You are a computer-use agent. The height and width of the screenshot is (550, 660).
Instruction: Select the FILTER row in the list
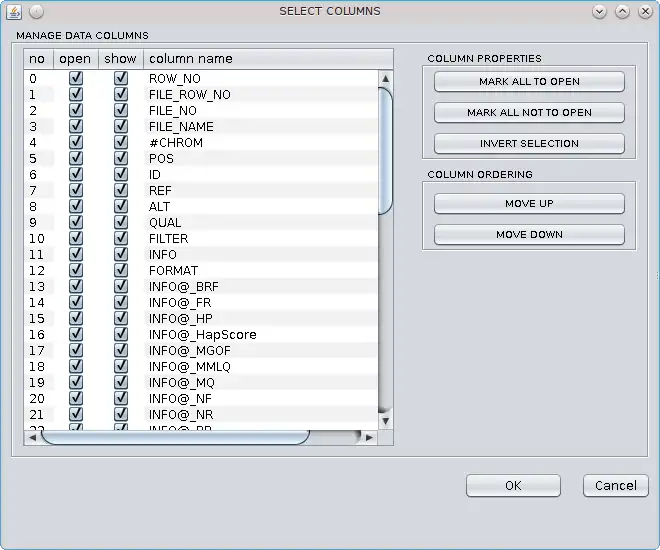coord(201,239)
